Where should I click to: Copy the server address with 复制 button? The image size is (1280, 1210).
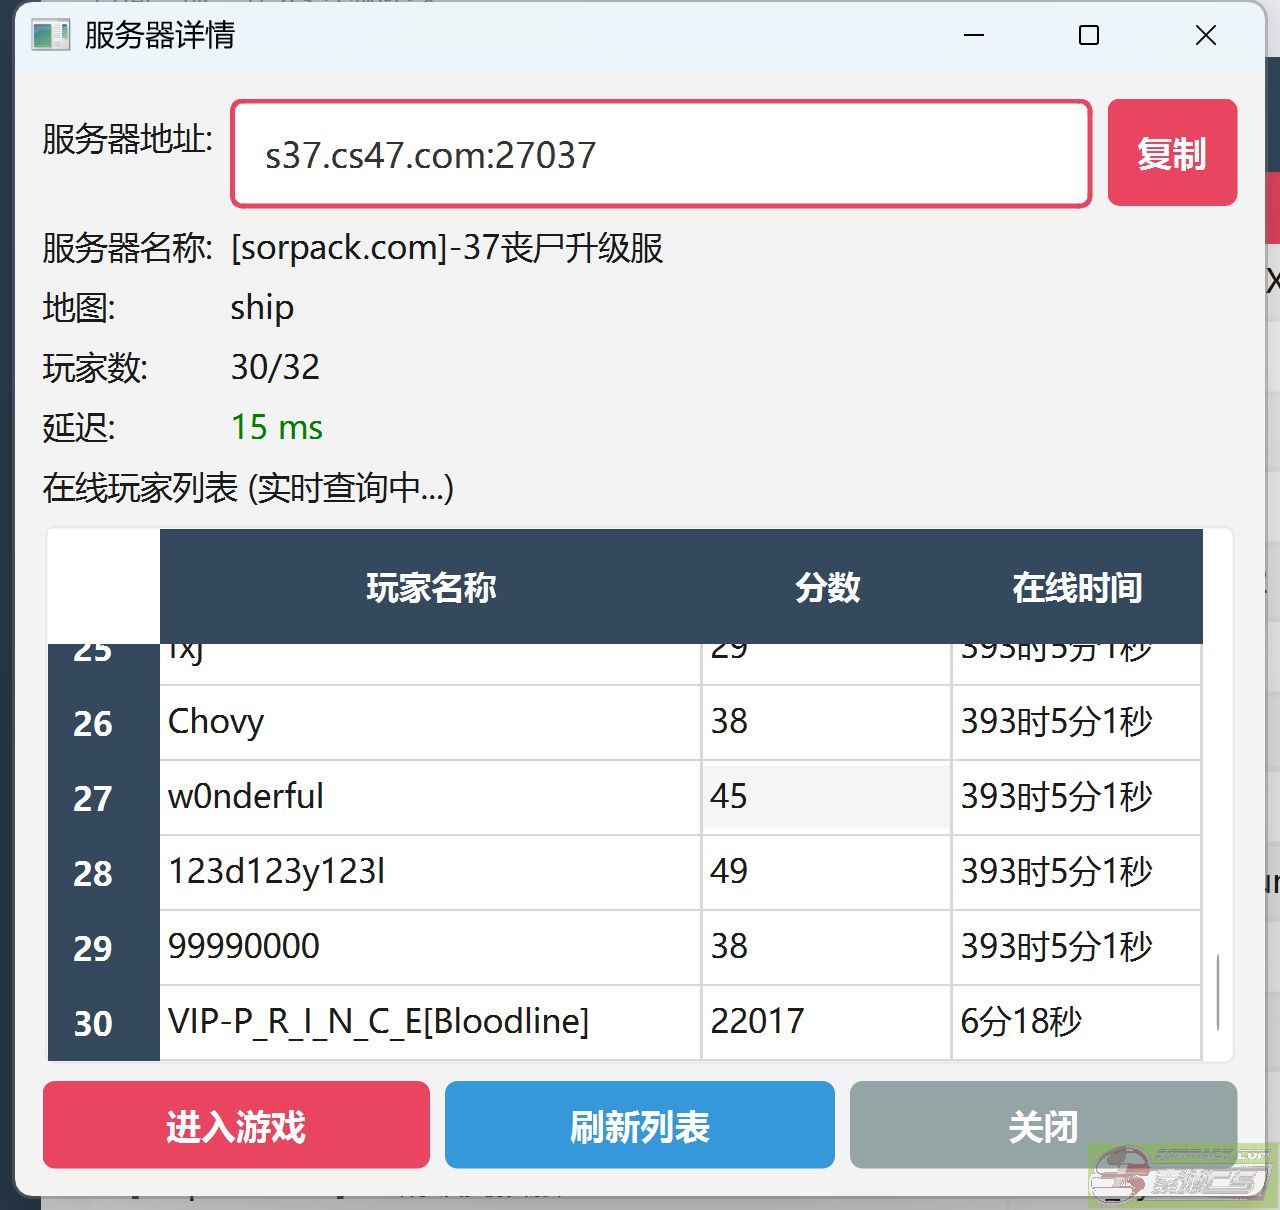coord(1171,153)
